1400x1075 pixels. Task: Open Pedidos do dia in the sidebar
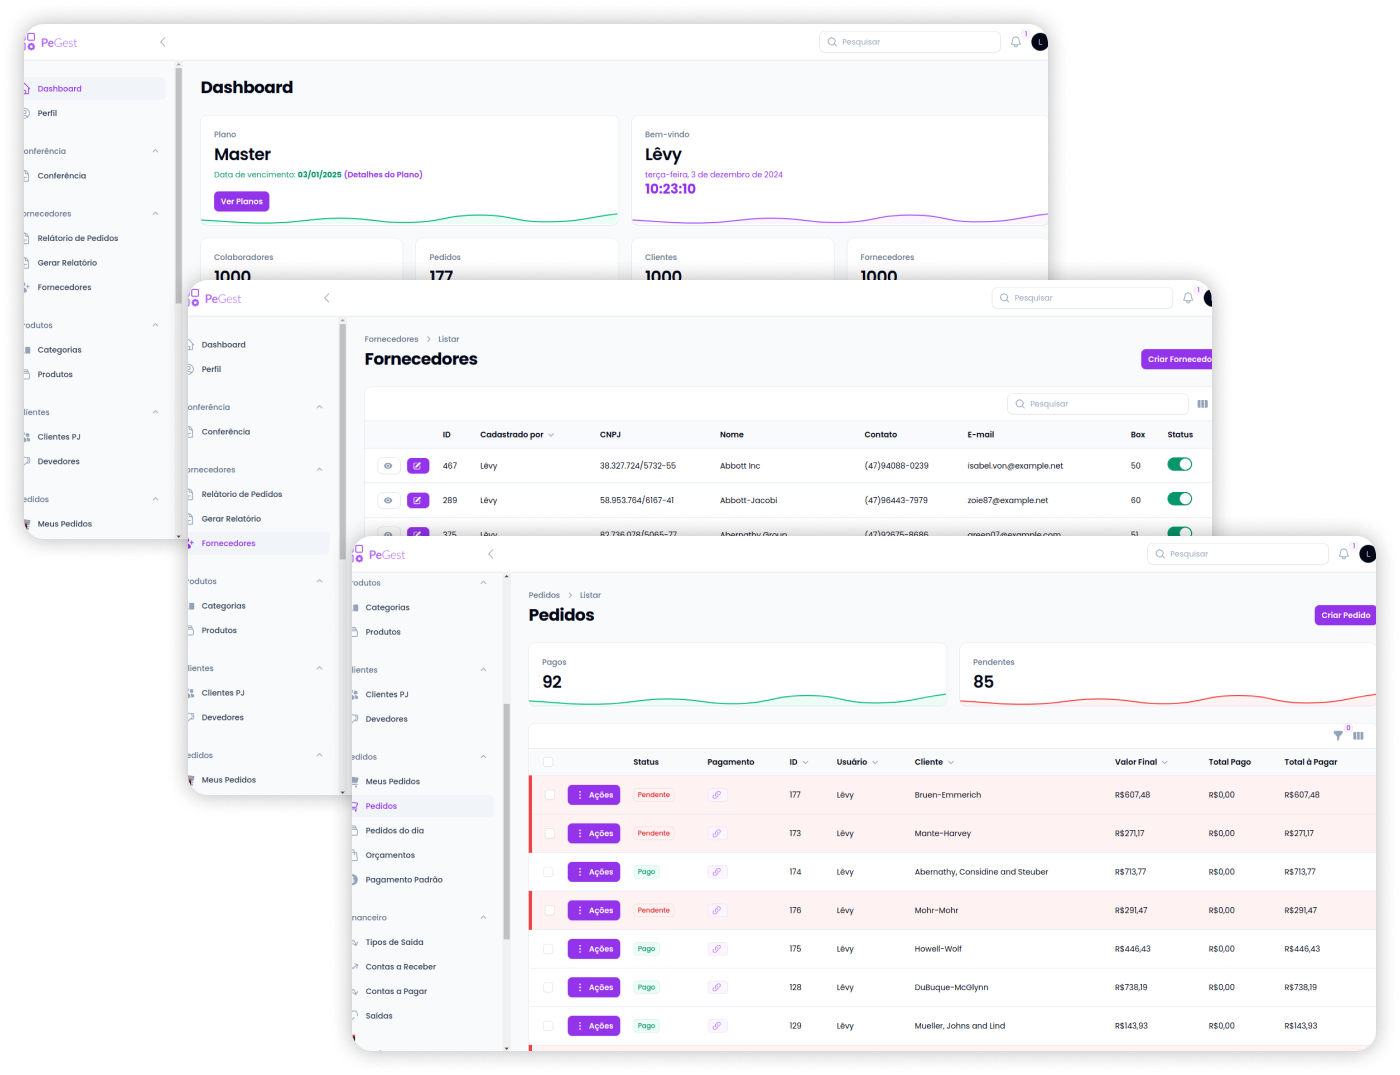394,831
